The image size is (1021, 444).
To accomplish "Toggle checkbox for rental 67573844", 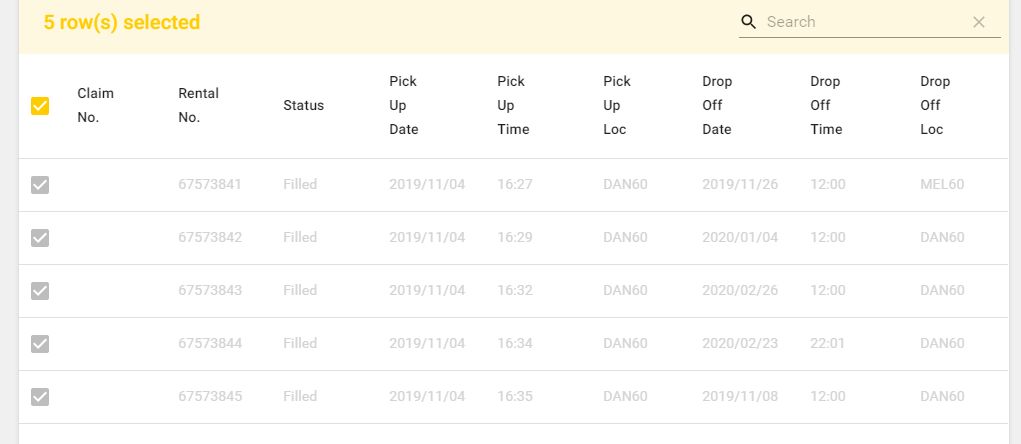I will point(40,344).
